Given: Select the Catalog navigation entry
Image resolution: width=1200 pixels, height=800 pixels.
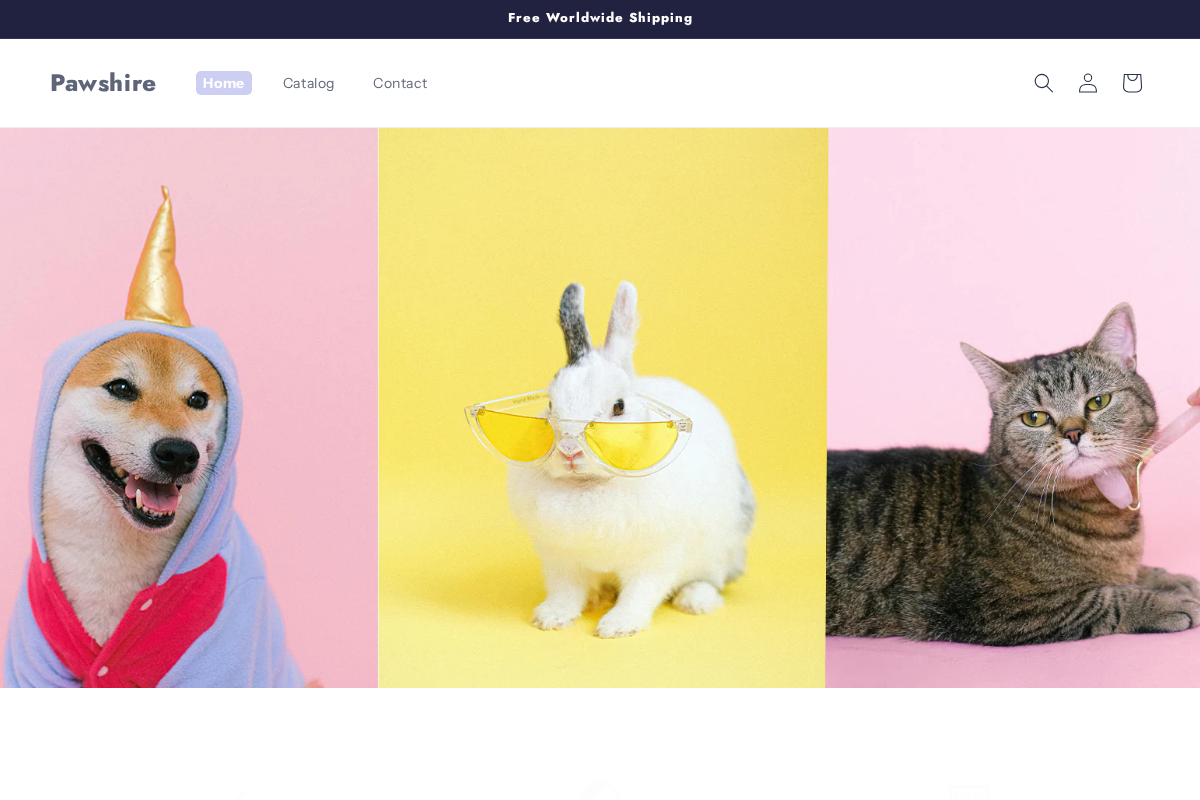Looking at the screenshot, I should tap(308, 83).
